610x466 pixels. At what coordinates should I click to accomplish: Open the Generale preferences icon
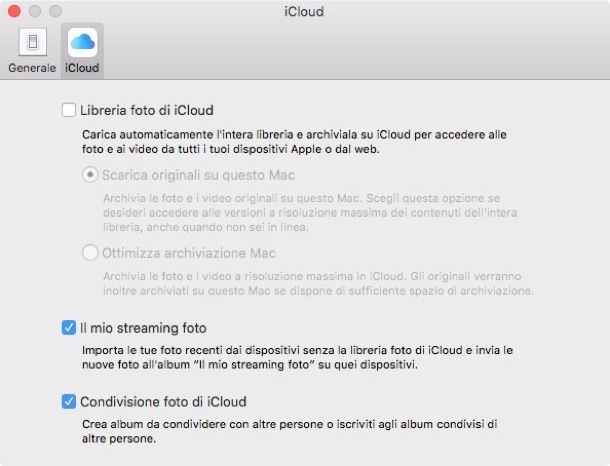click(x=31, y=43)
